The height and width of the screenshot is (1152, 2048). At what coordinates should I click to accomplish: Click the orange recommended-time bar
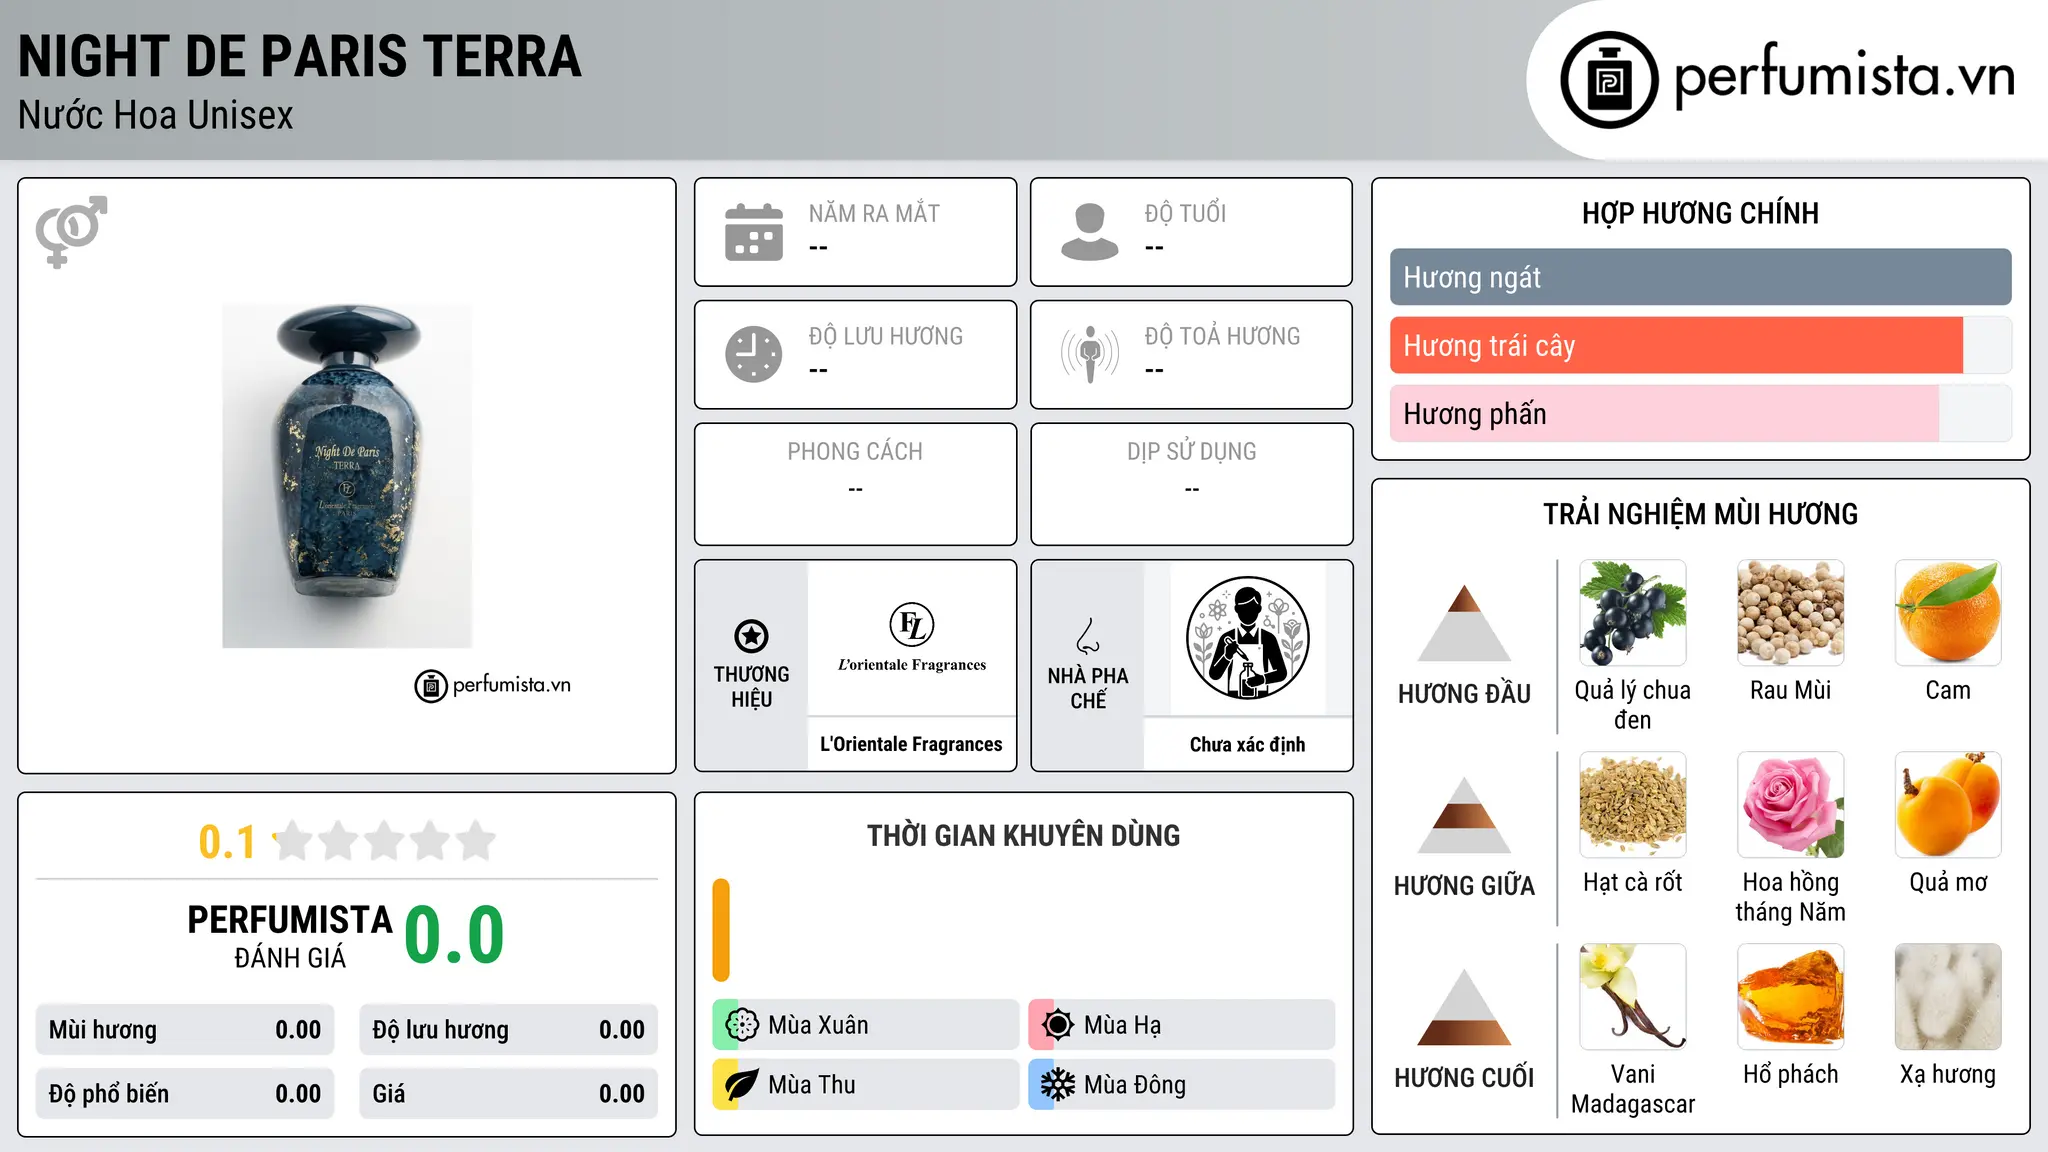721,930
